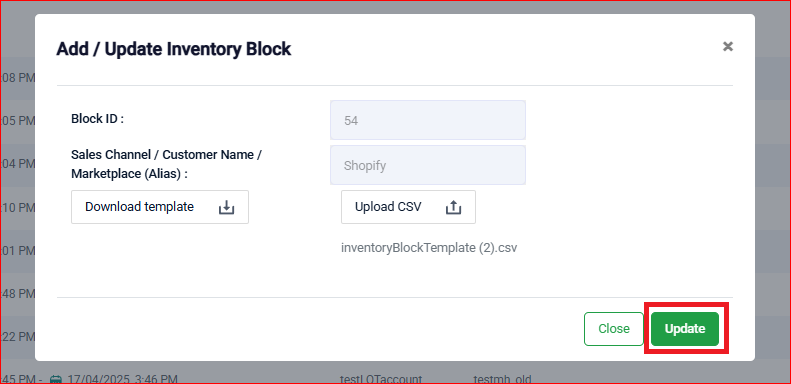Click the Download template button label
Image resolution: width=791 pixels, height=384 pixels.
pos(139,207)
